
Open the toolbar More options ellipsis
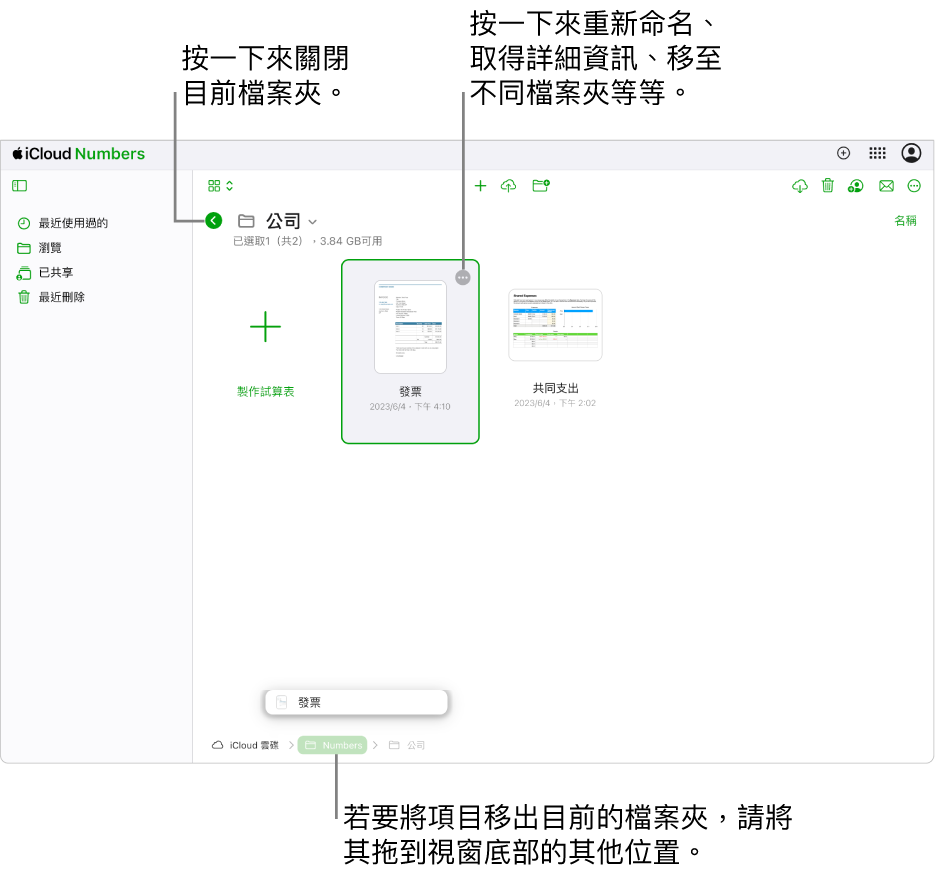tap(914, 186)
